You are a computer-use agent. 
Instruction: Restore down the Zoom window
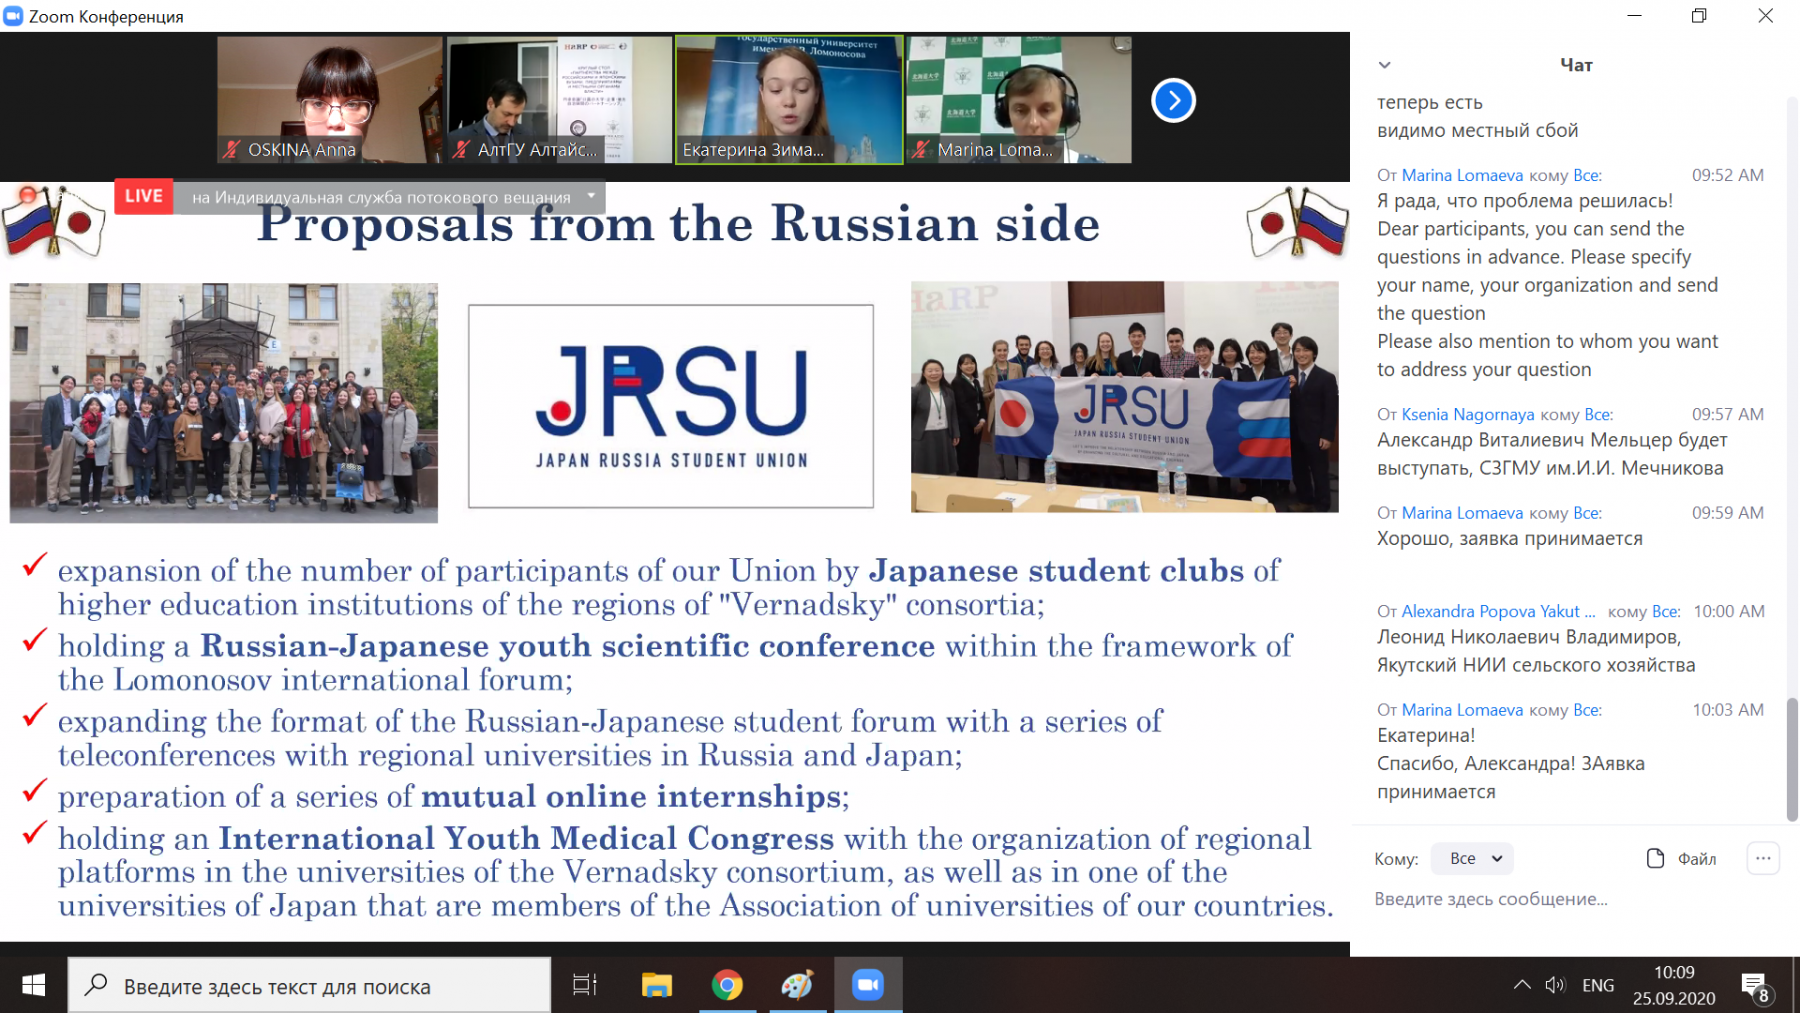pyautogui.click(x=1699, y=16)
